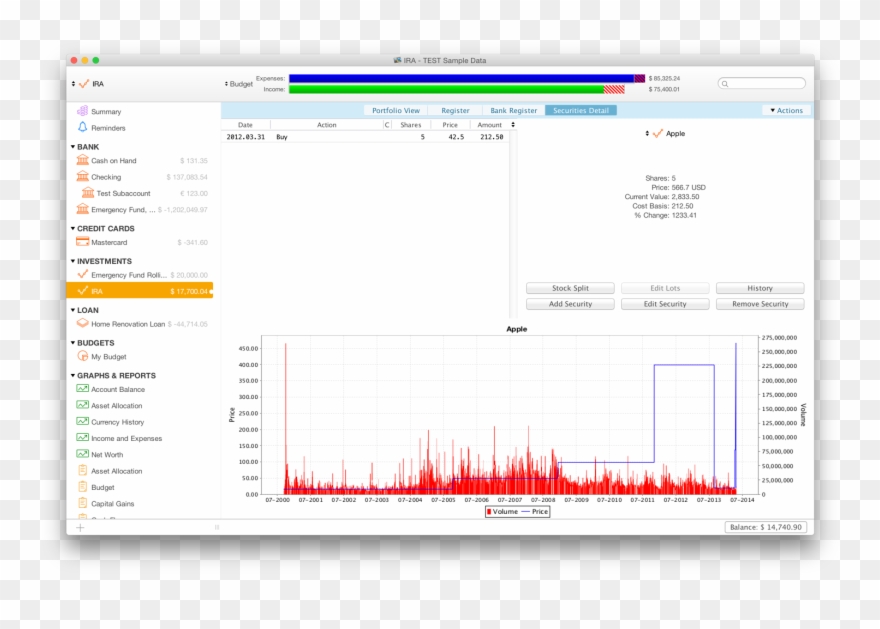880x629 pixels.
Task: Click the search magnifier icon
Action: coord(725,84)
